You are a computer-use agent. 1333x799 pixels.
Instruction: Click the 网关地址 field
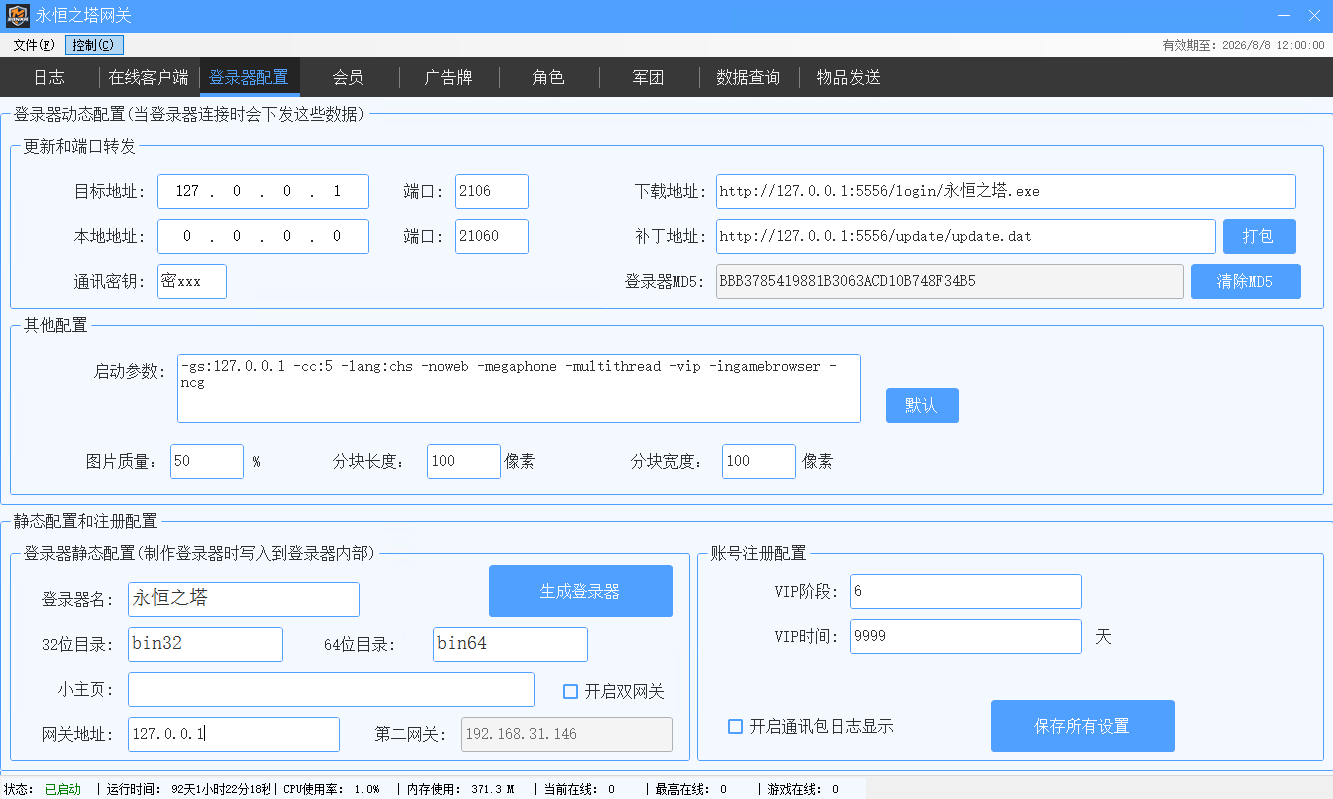click(234, 734)
